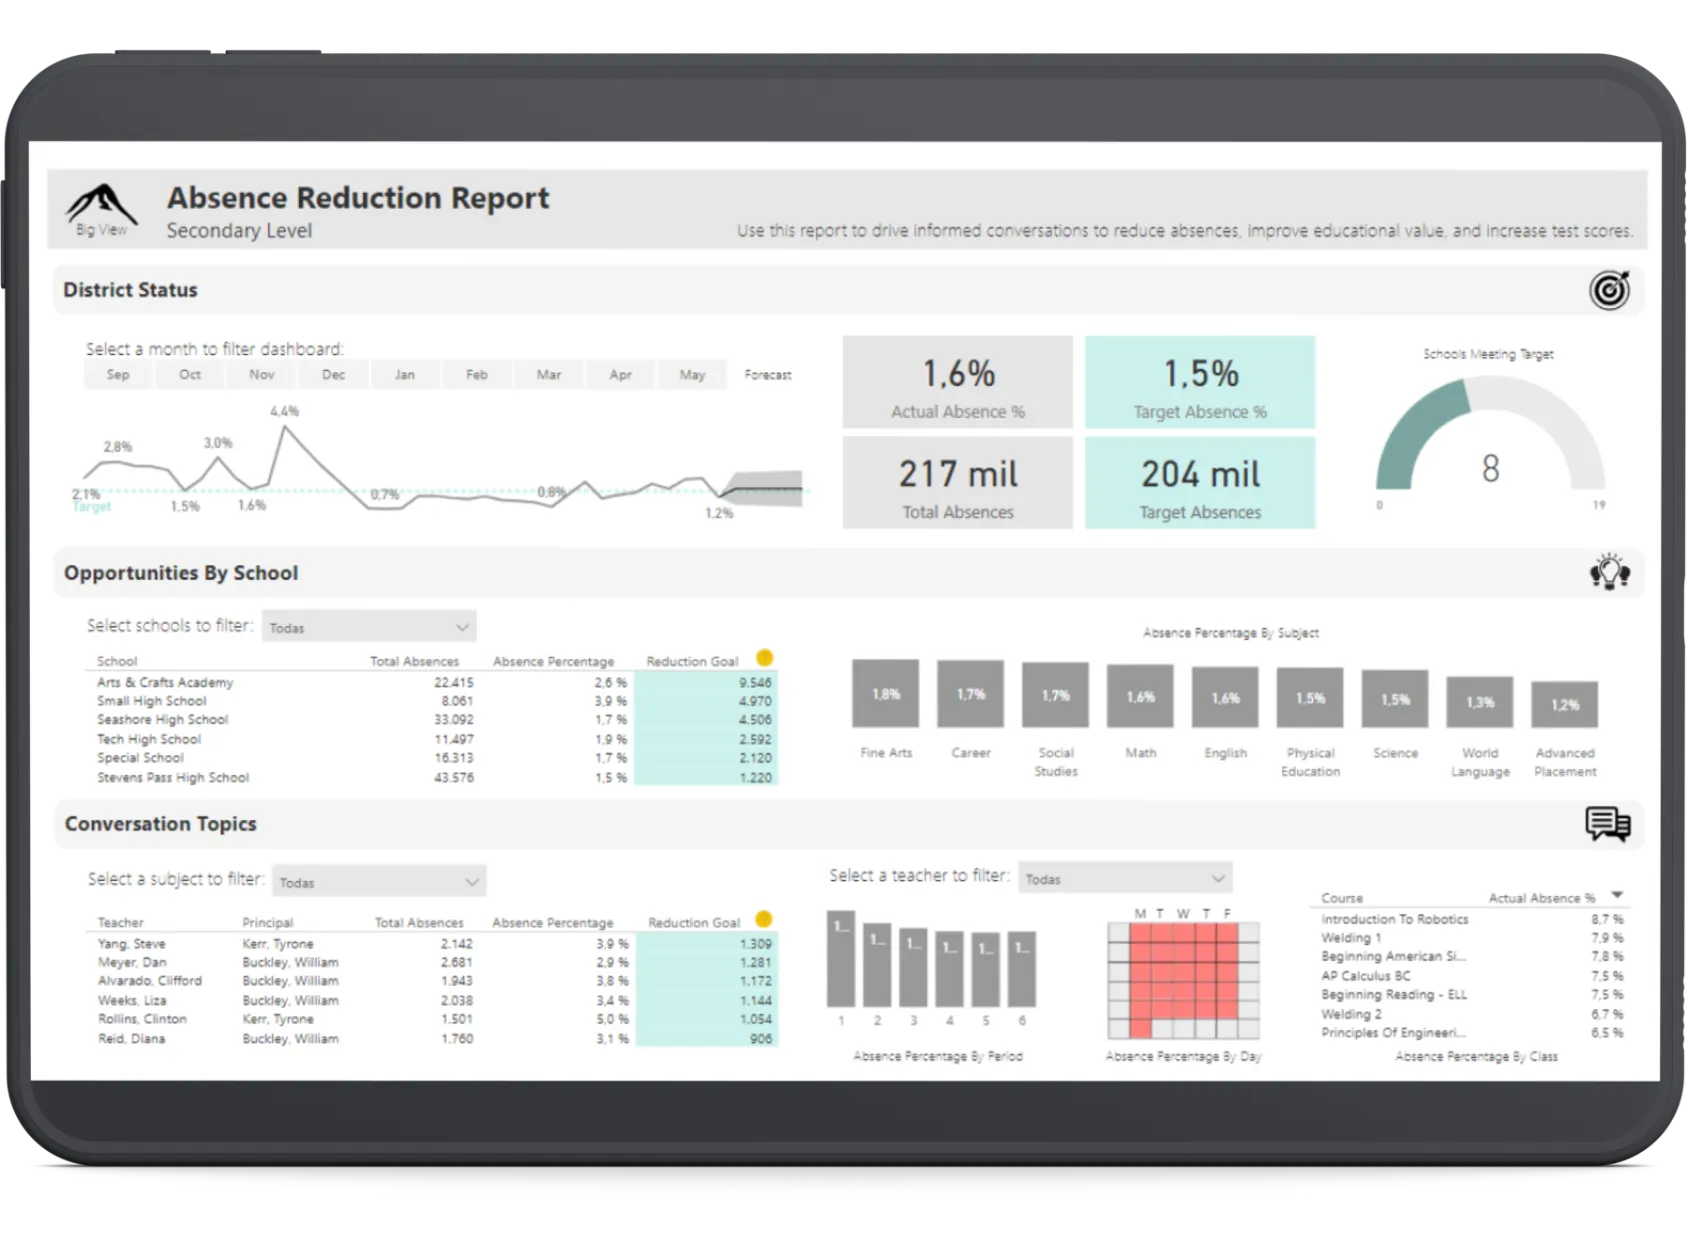The width and height of the screenshot is (1688, 1250).
Task: Select Beginning Reading - ELL course
Action: point(1471,995)
